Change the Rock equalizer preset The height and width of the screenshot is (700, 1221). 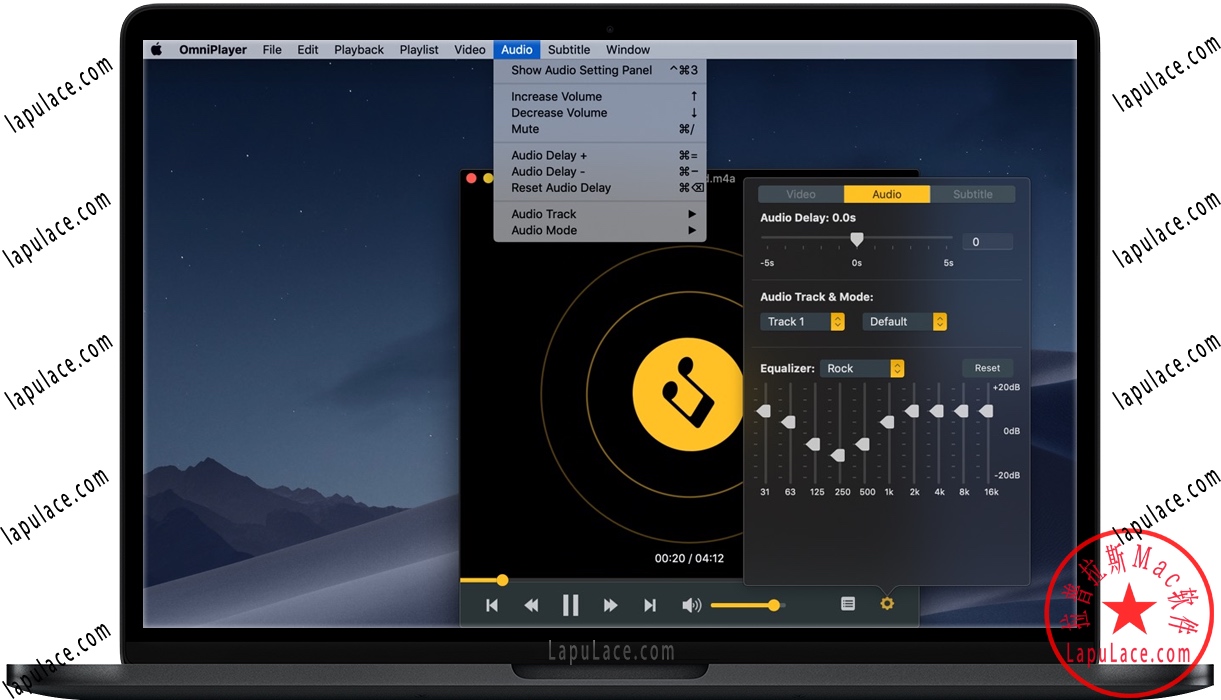pyautogui.click(x=862, y=368)
